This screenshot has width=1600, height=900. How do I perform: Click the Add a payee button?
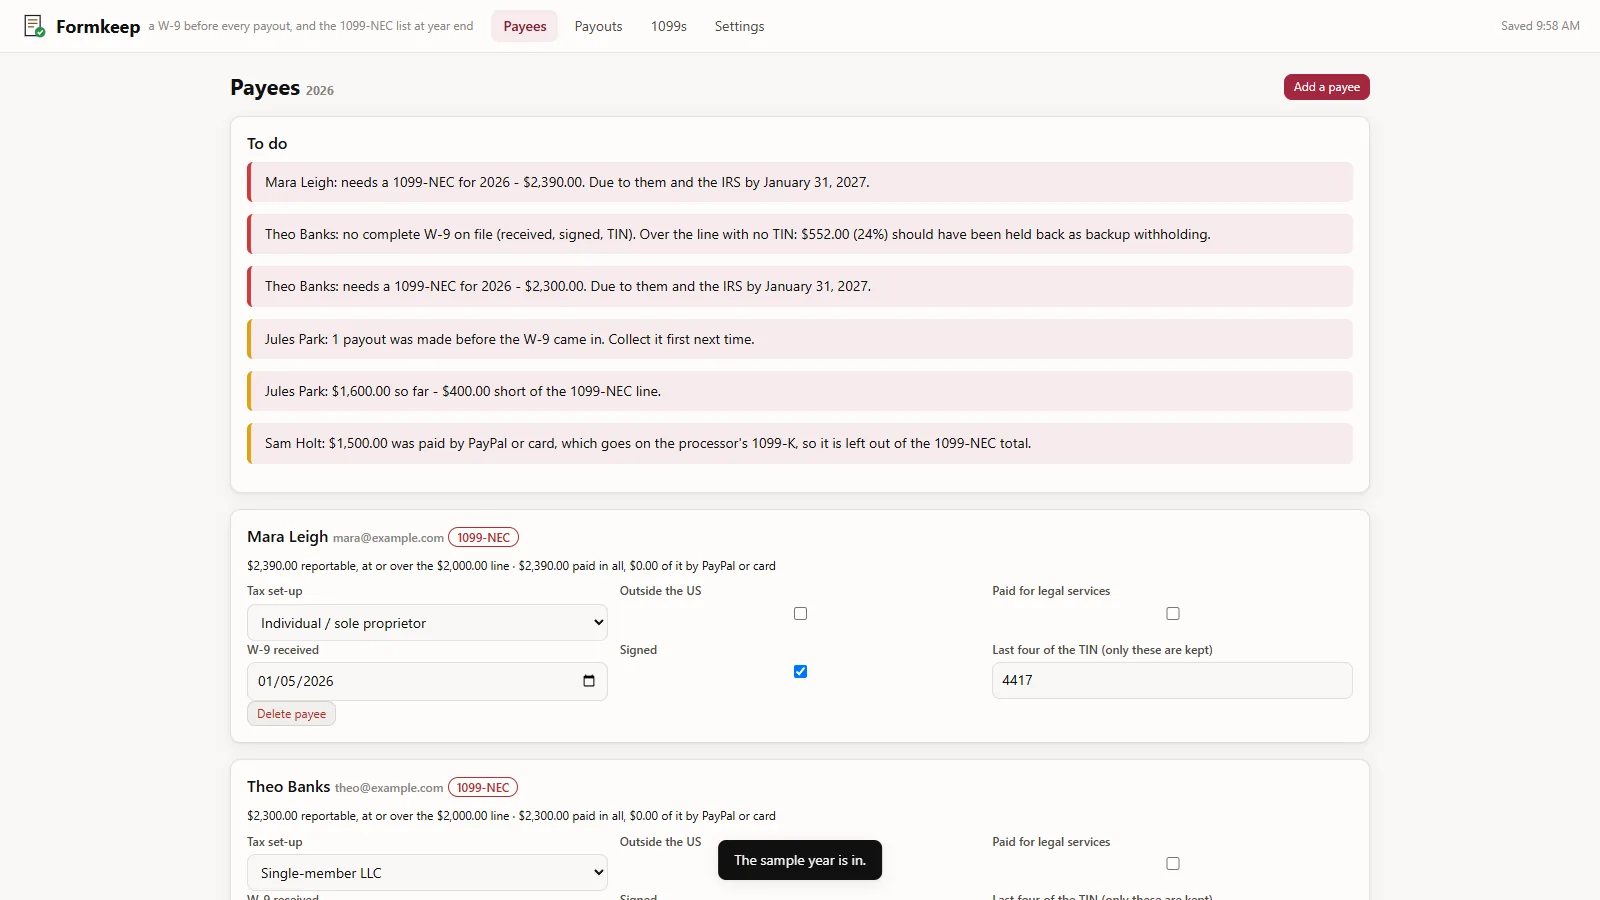coord(1326,87)
